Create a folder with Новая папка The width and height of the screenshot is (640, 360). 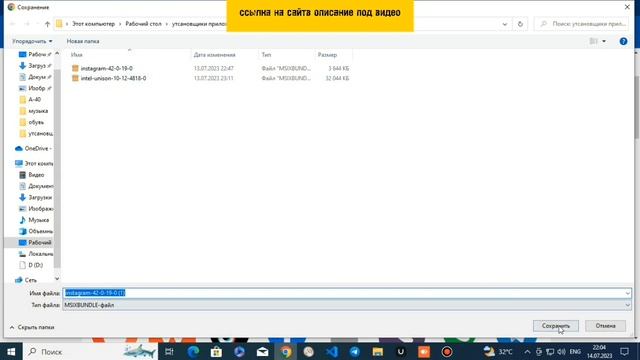[83, 41]
